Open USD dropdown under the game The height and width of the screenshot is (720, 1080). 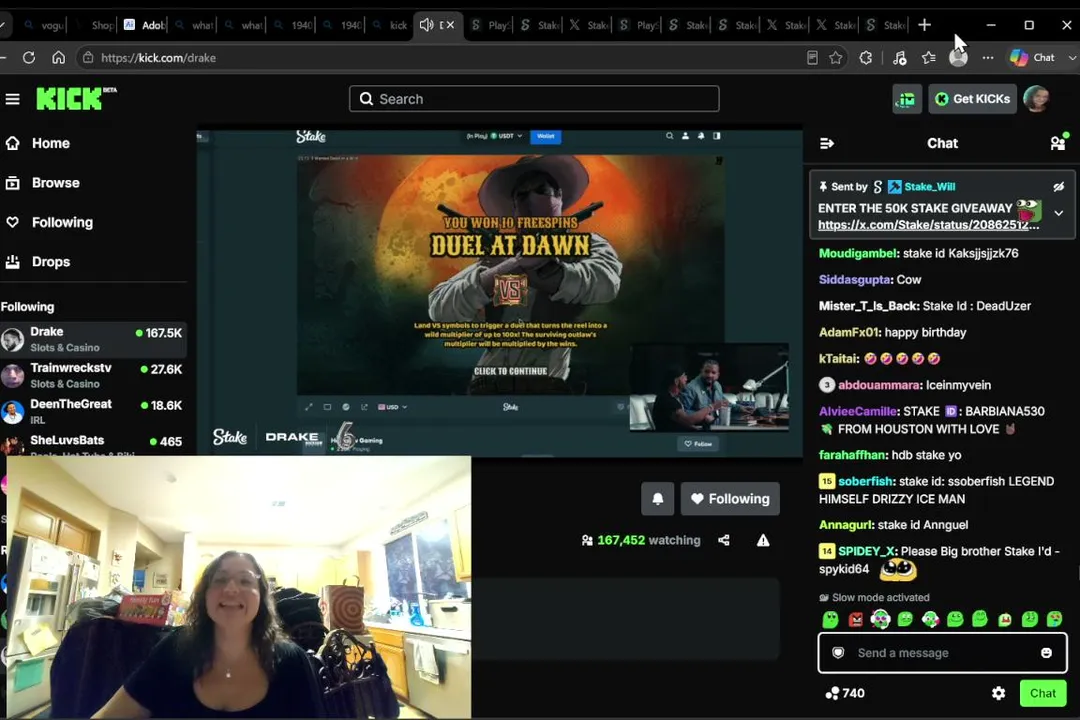tap(393, 407)
